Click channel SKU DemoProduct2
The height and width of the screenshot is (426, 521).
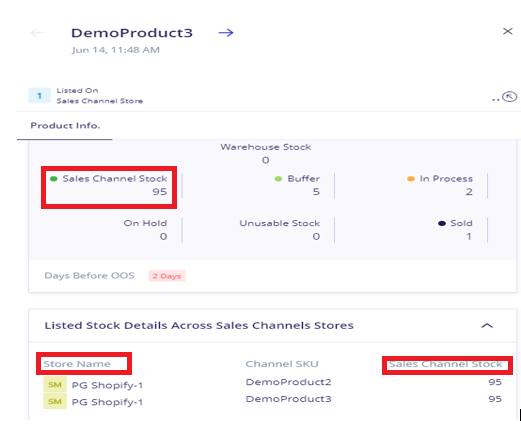click(x=288, y=382)
